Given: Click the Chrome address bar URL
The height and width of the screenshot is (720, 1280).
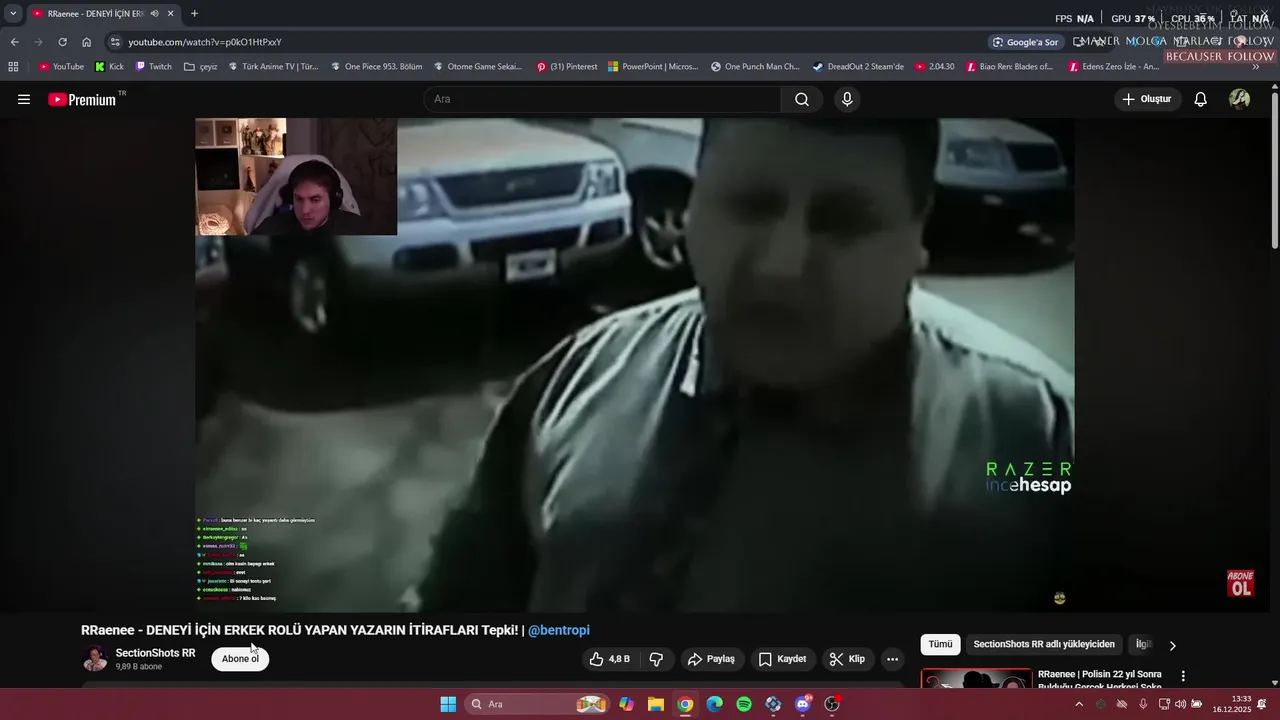Looking at the screenshot, I should (x=205, y=42).
